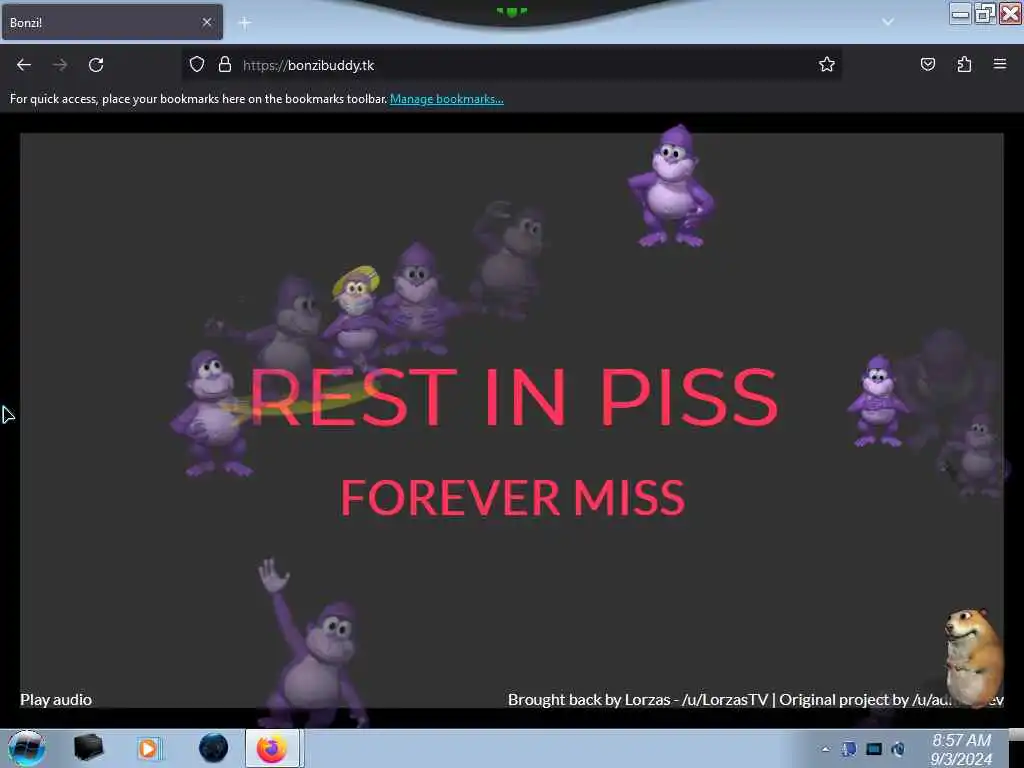Open the black box taskbar icon
The height and width of the screenshot is (768, 1024).
coord(88,748)
